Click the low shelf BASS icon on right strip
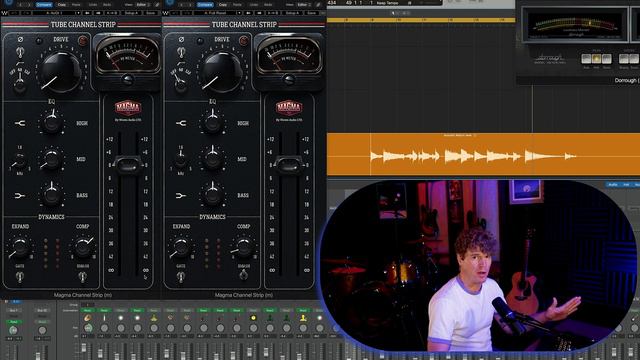Screen dimensions: 640x360 coord(181,196)
